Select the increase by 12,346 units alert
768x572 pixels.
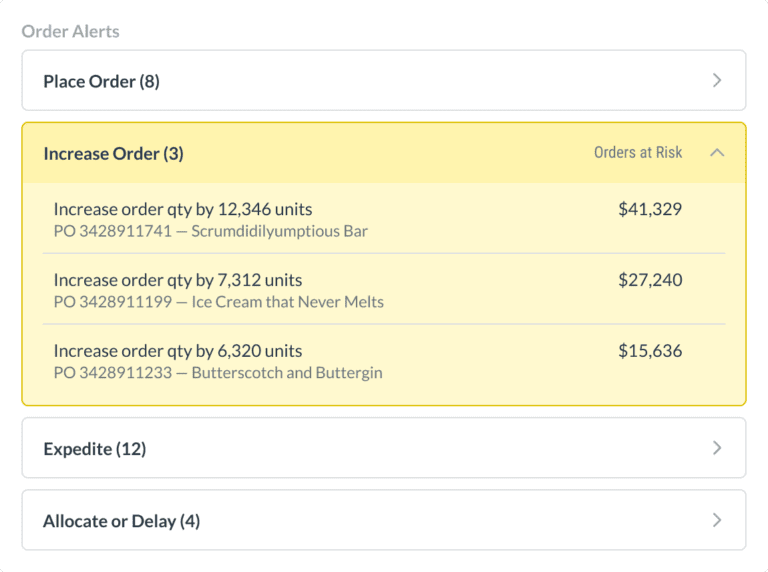pyautogui.click(x=183, y=209)
